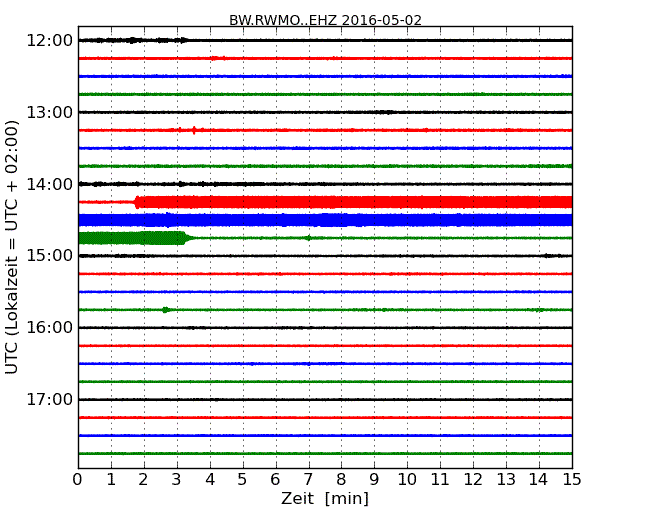Viewport: 650px width, 520px height.
Task: Click the 12:00 y-axis time label
Action: click(49, 41)
